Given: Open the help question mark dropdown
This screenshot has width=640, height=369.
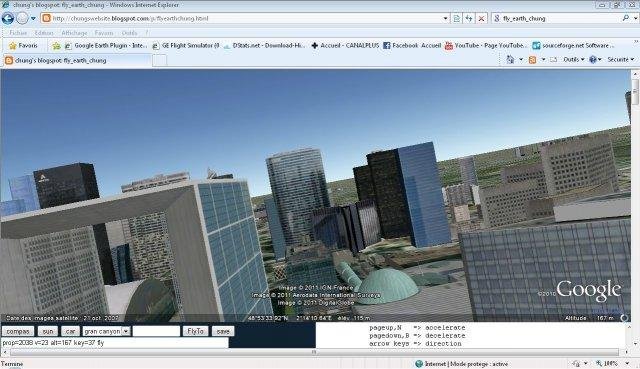Looking at the screenshot, I should pos(596,60).
